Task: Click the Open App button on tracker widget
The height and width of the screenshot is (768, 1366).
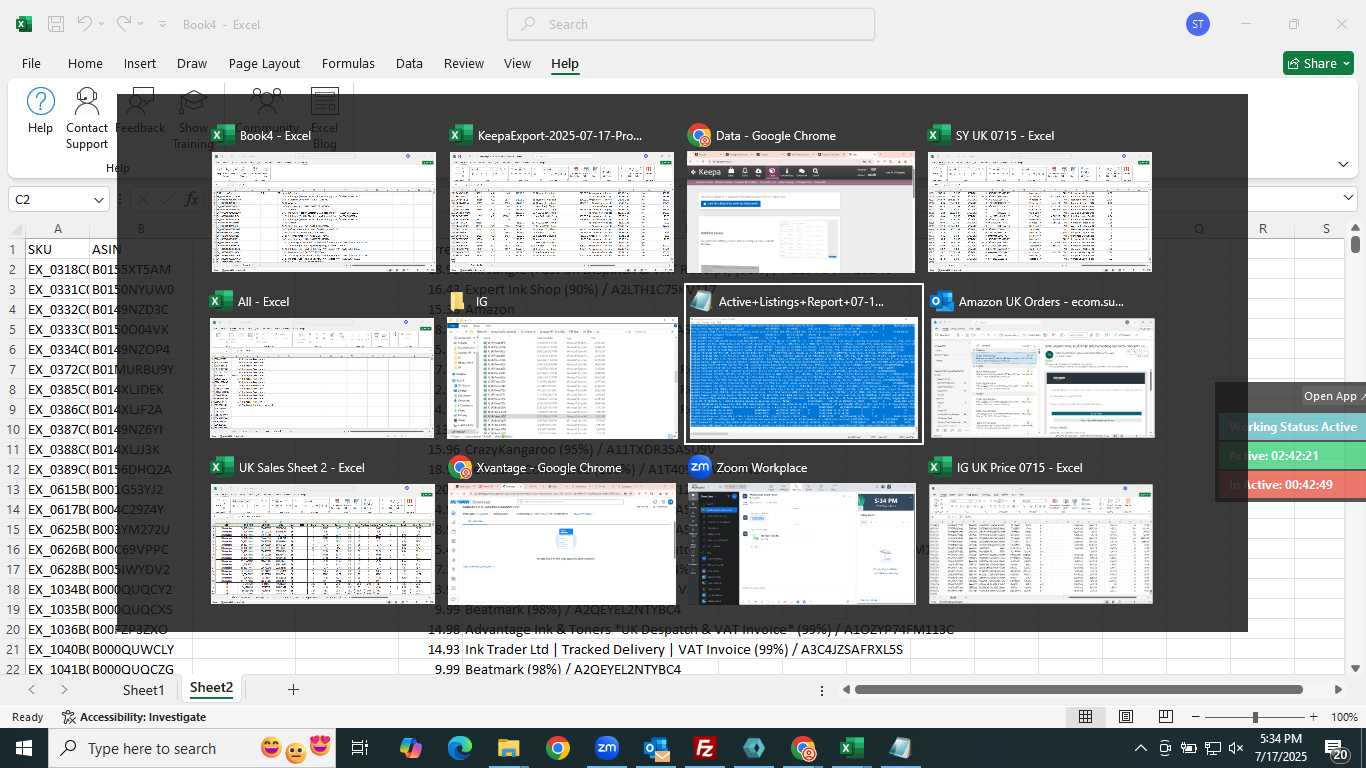Action: 1333,396
